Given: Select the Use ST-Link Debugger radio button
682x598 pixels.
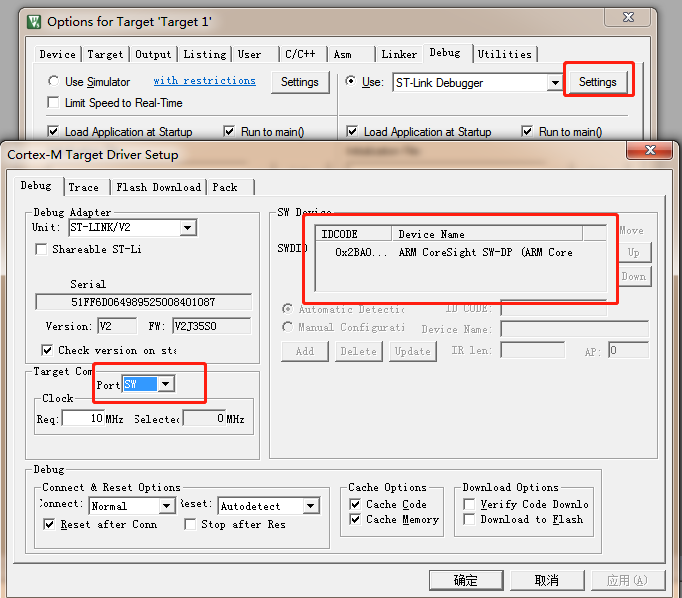Looking at the screenshot, I should [x=351, y=81].
